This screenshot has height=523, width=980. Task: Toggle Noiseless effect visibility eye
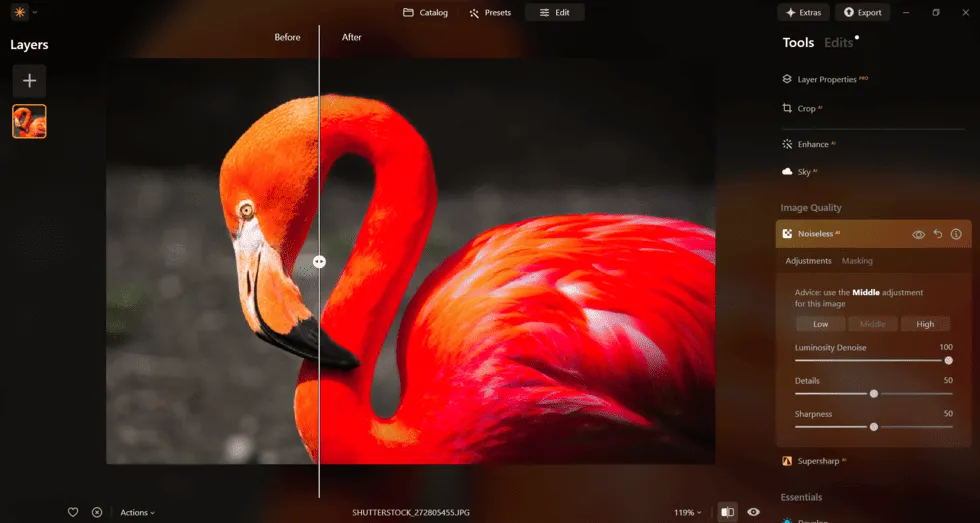tap(918, 234)
